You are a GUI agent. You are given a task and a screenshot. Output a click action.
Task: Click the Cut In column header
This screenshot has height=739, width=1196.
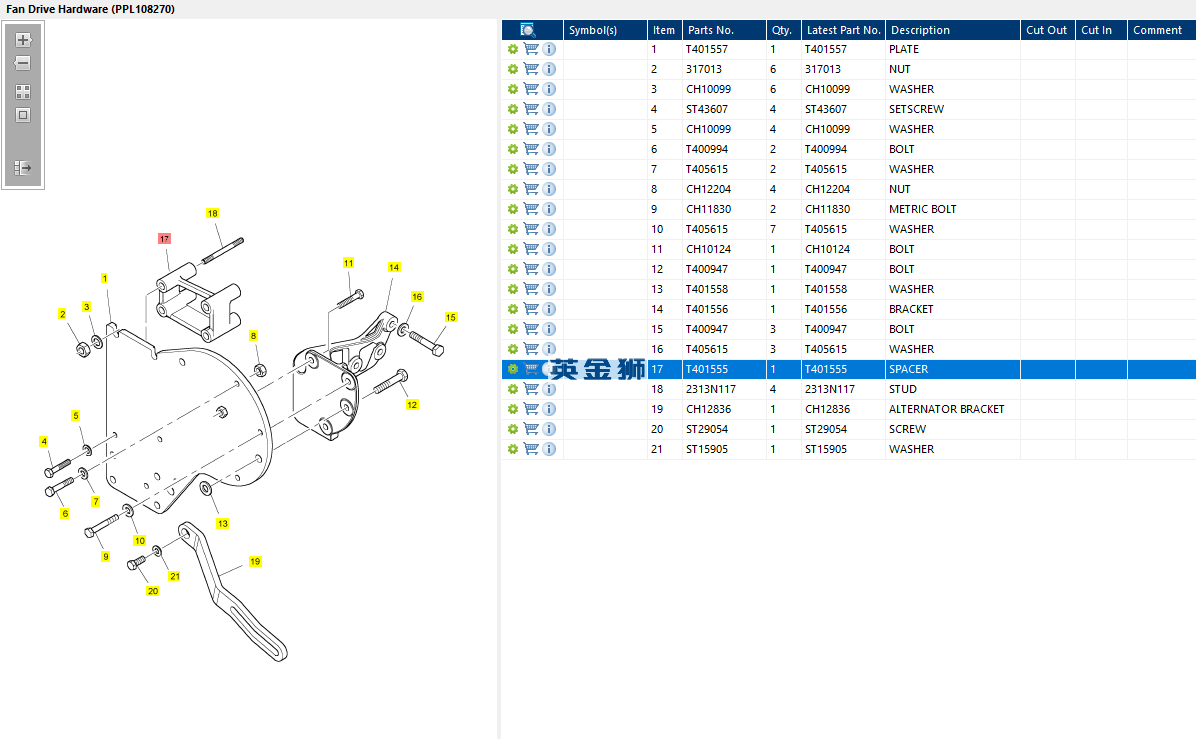point(1101,30)
